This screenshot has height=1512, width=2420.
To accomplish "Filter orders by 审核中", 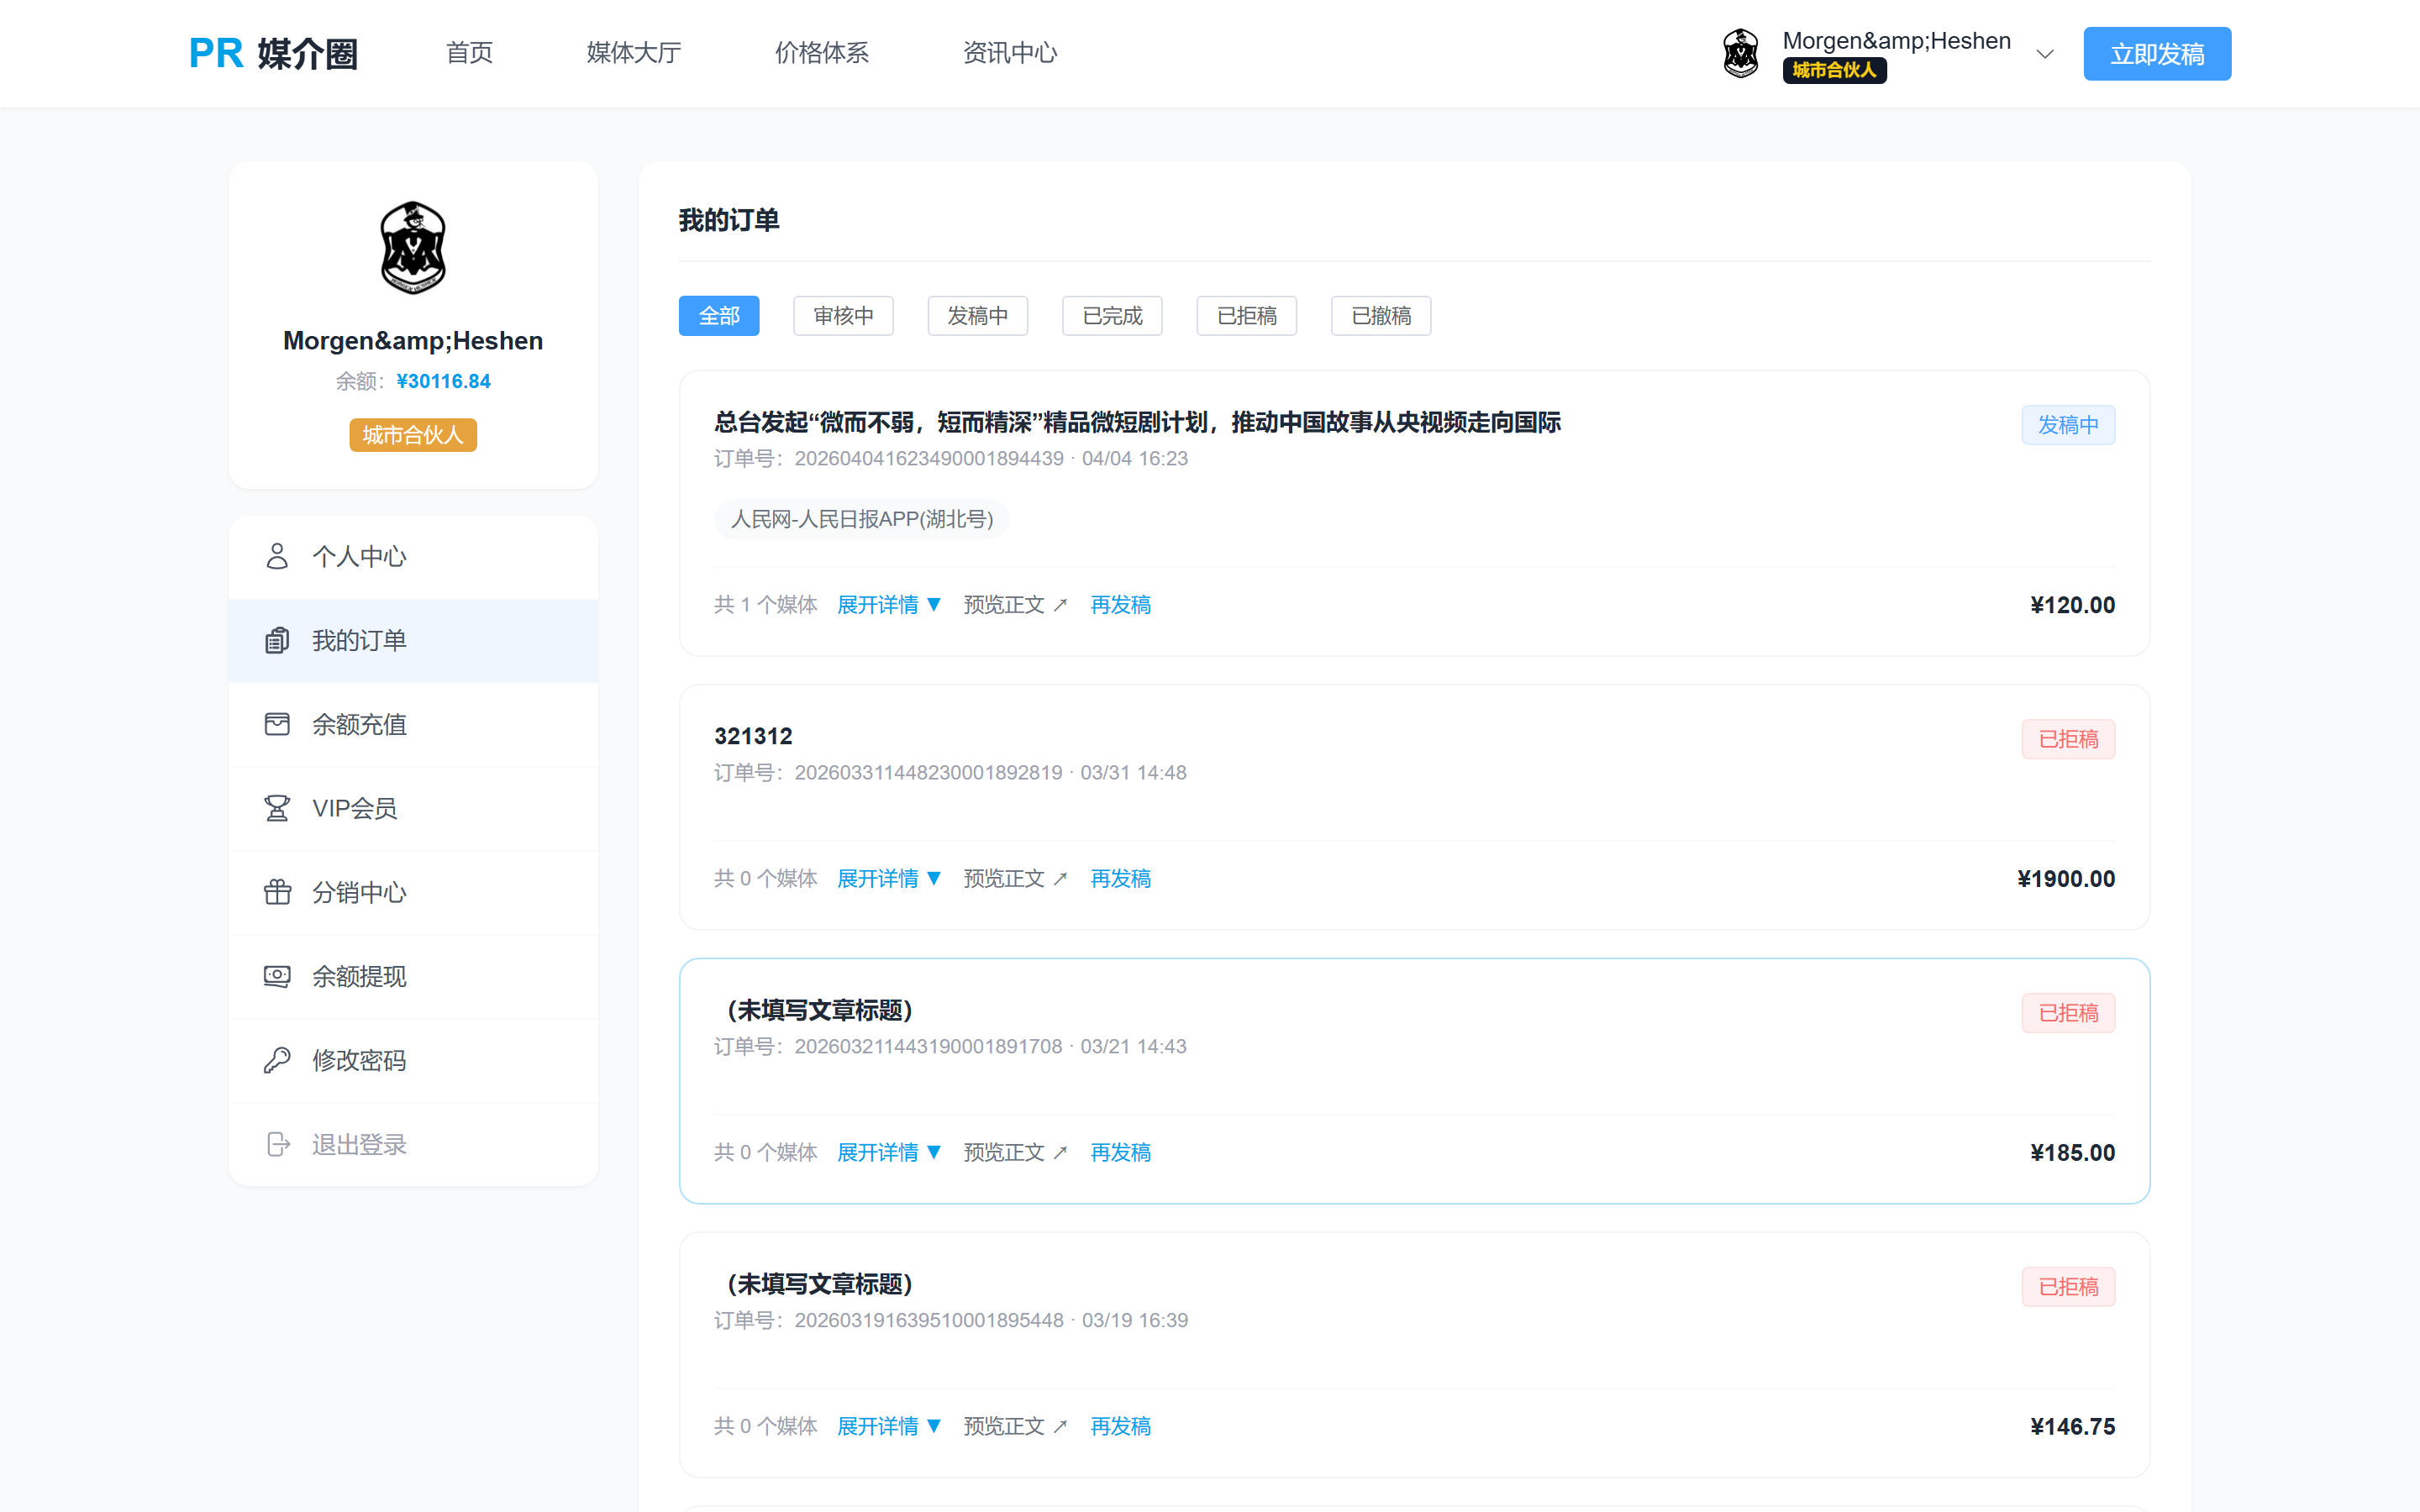I will tap(843, 316).
